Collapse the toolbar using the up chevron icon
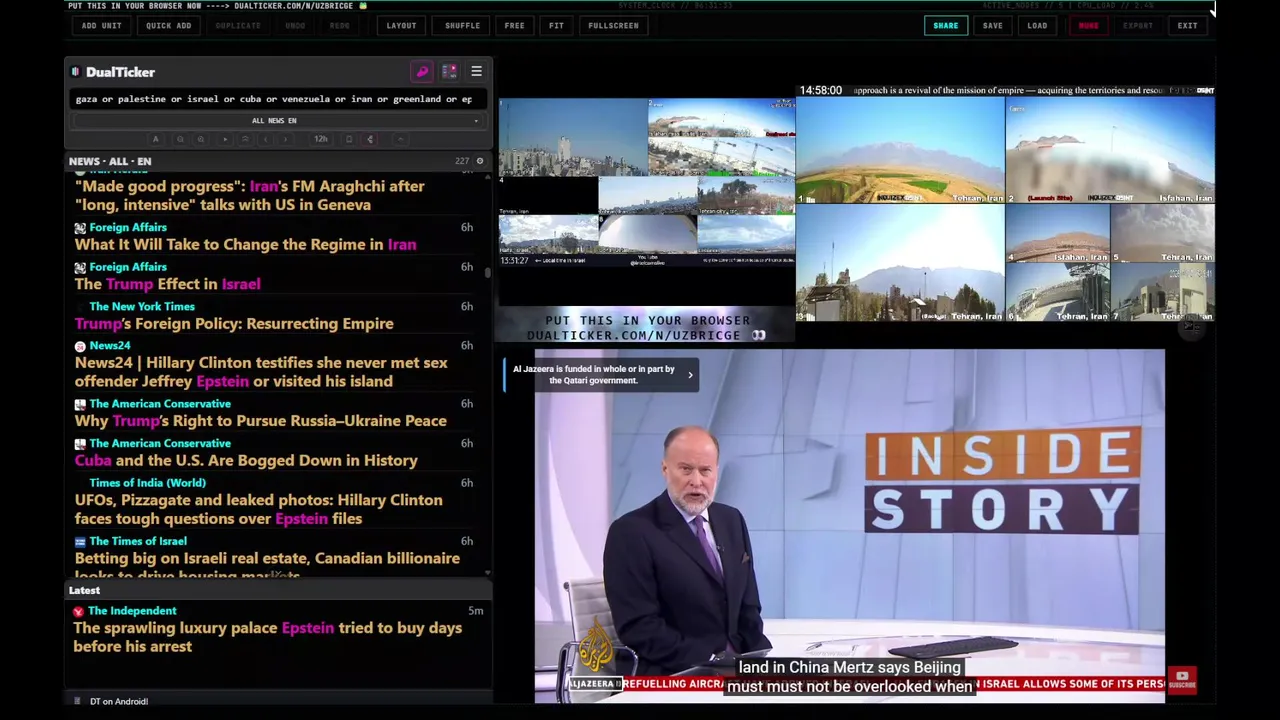 (x=400, y=139)
